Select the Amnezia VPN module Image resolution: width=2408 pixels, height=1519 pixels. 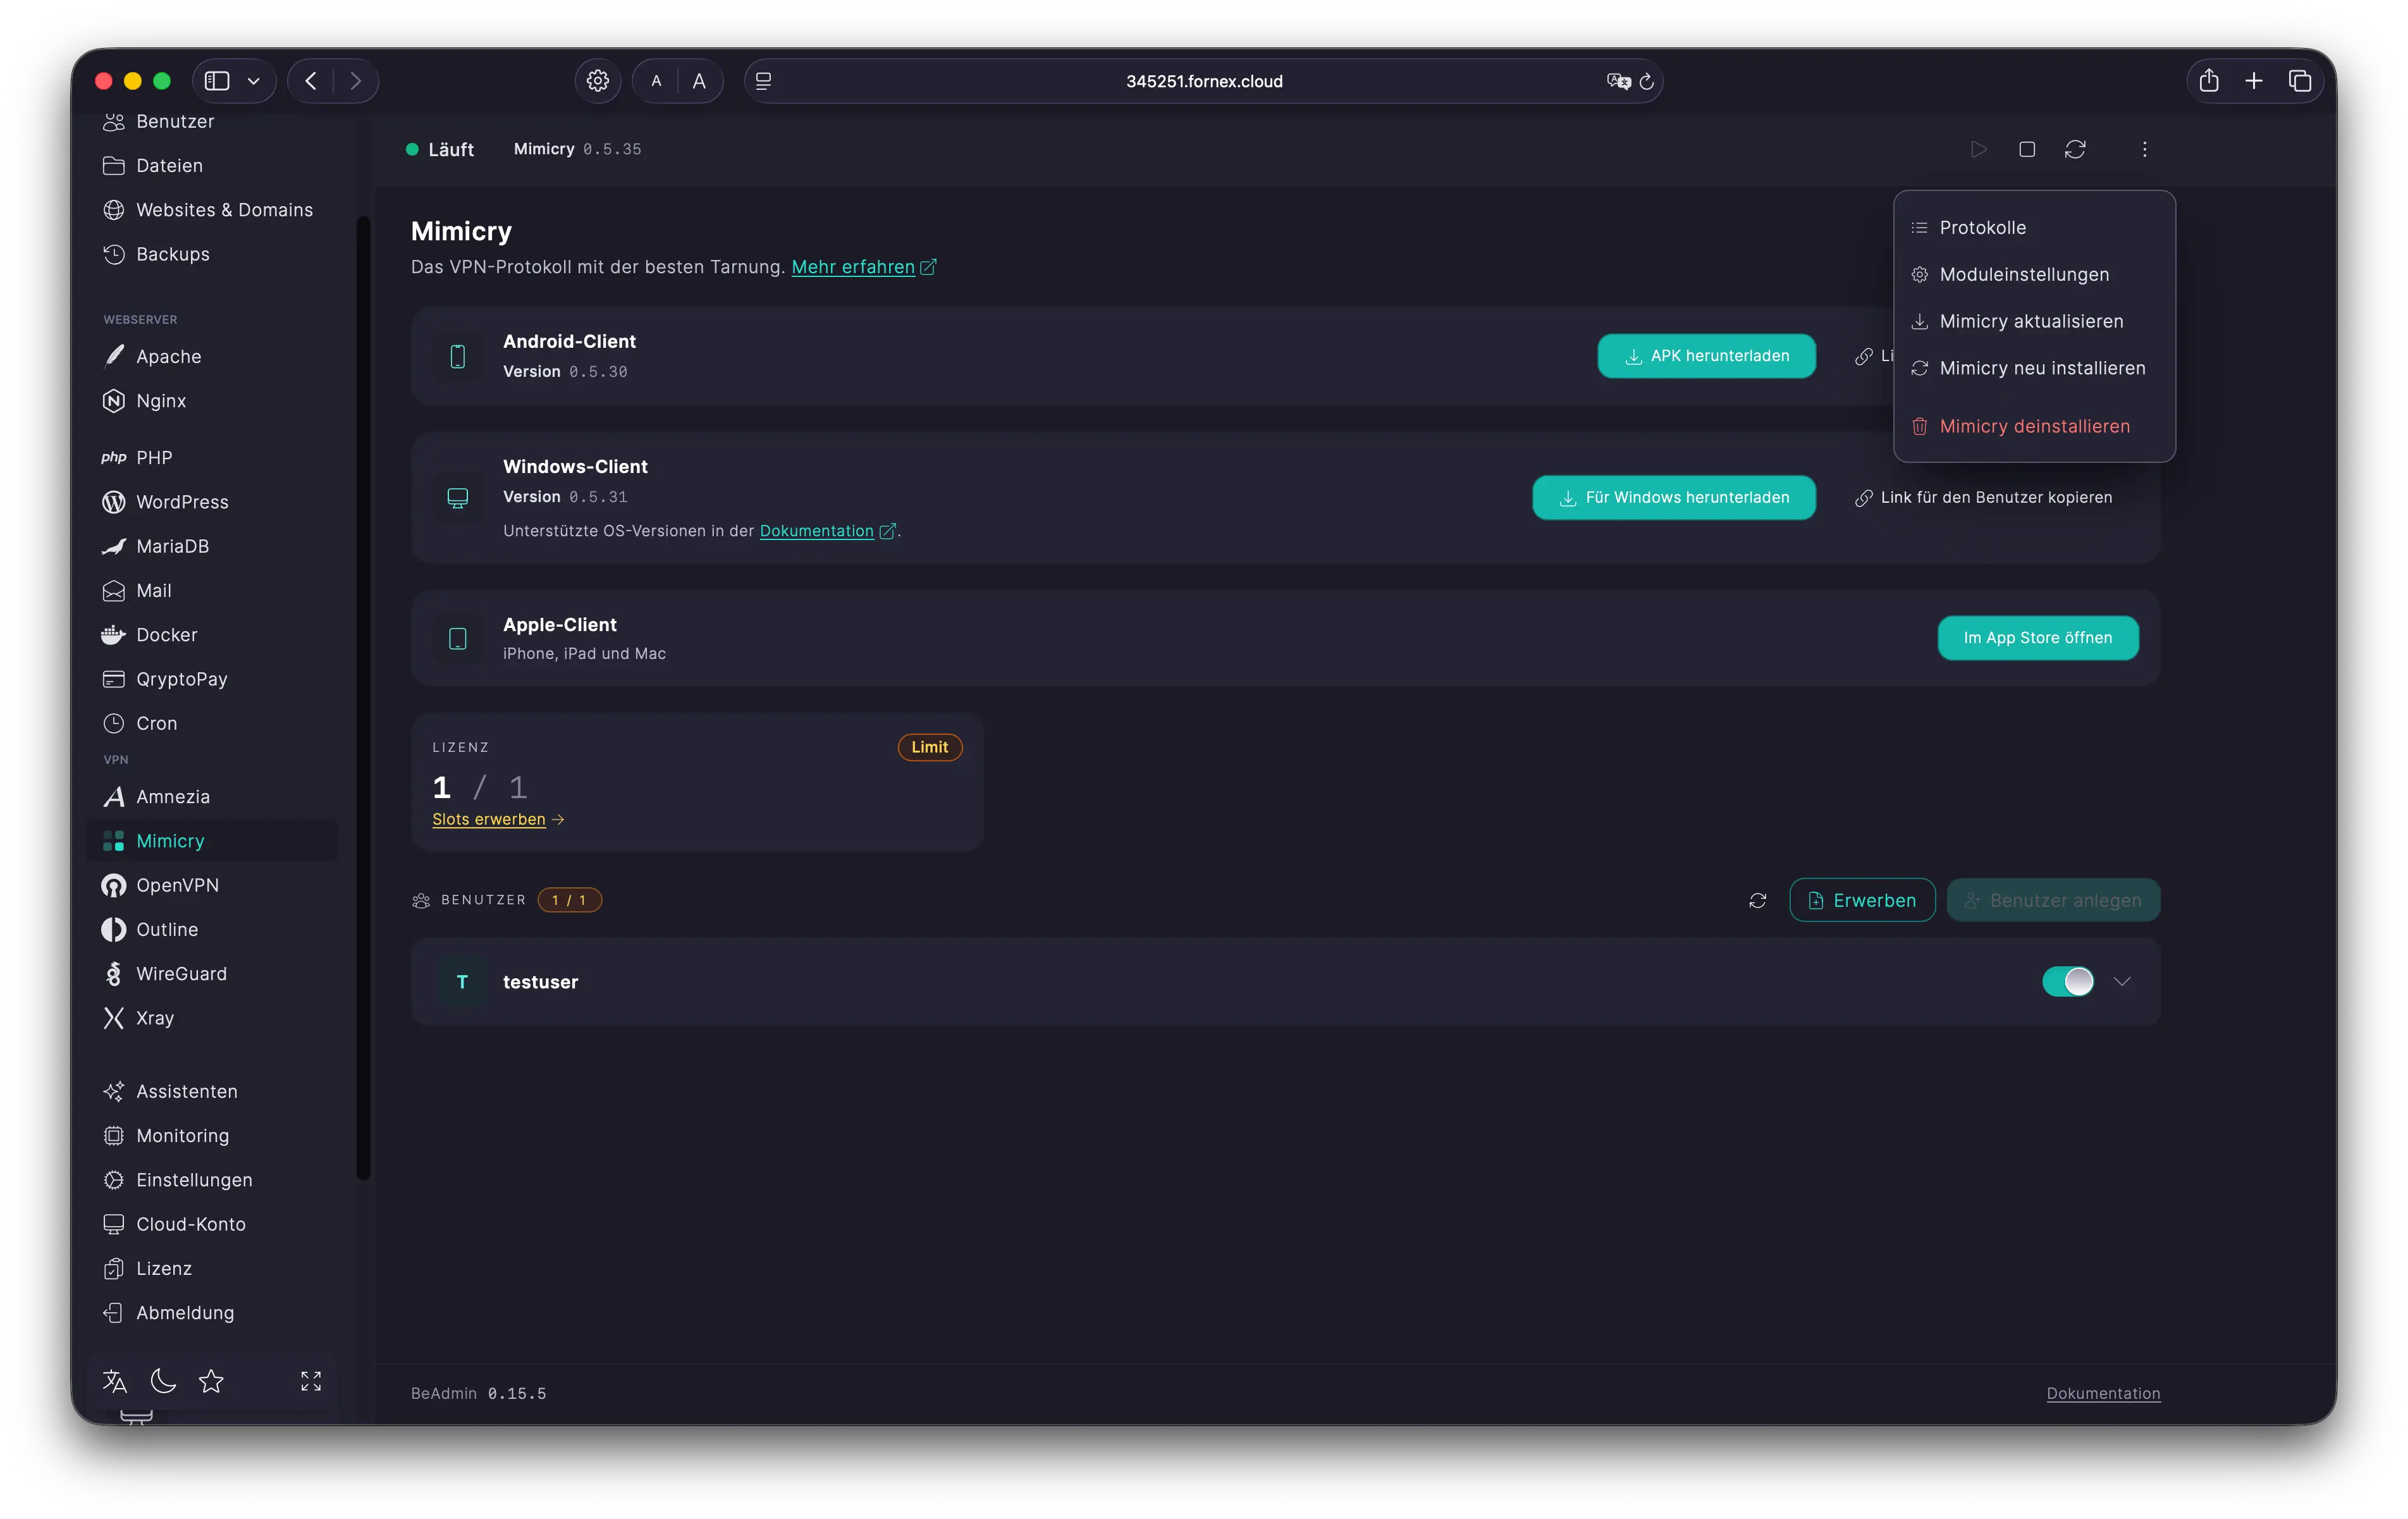click(156, 797)
